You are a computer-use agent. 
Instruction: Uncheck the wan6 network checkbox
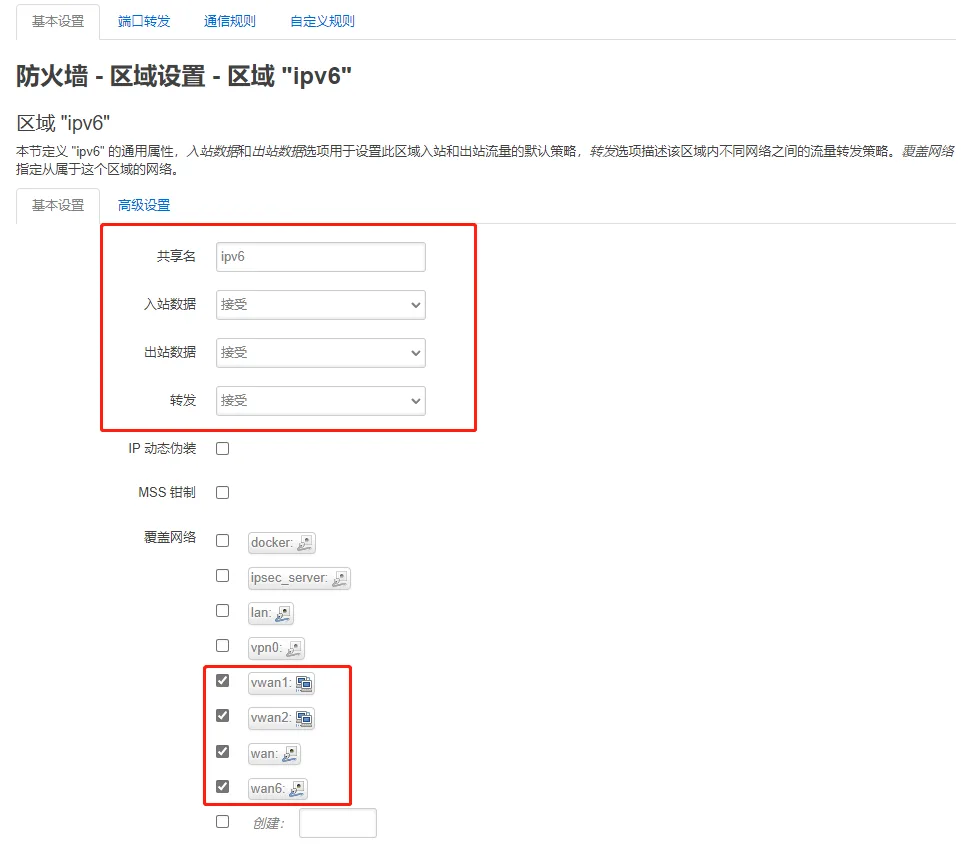coord(223,786)
